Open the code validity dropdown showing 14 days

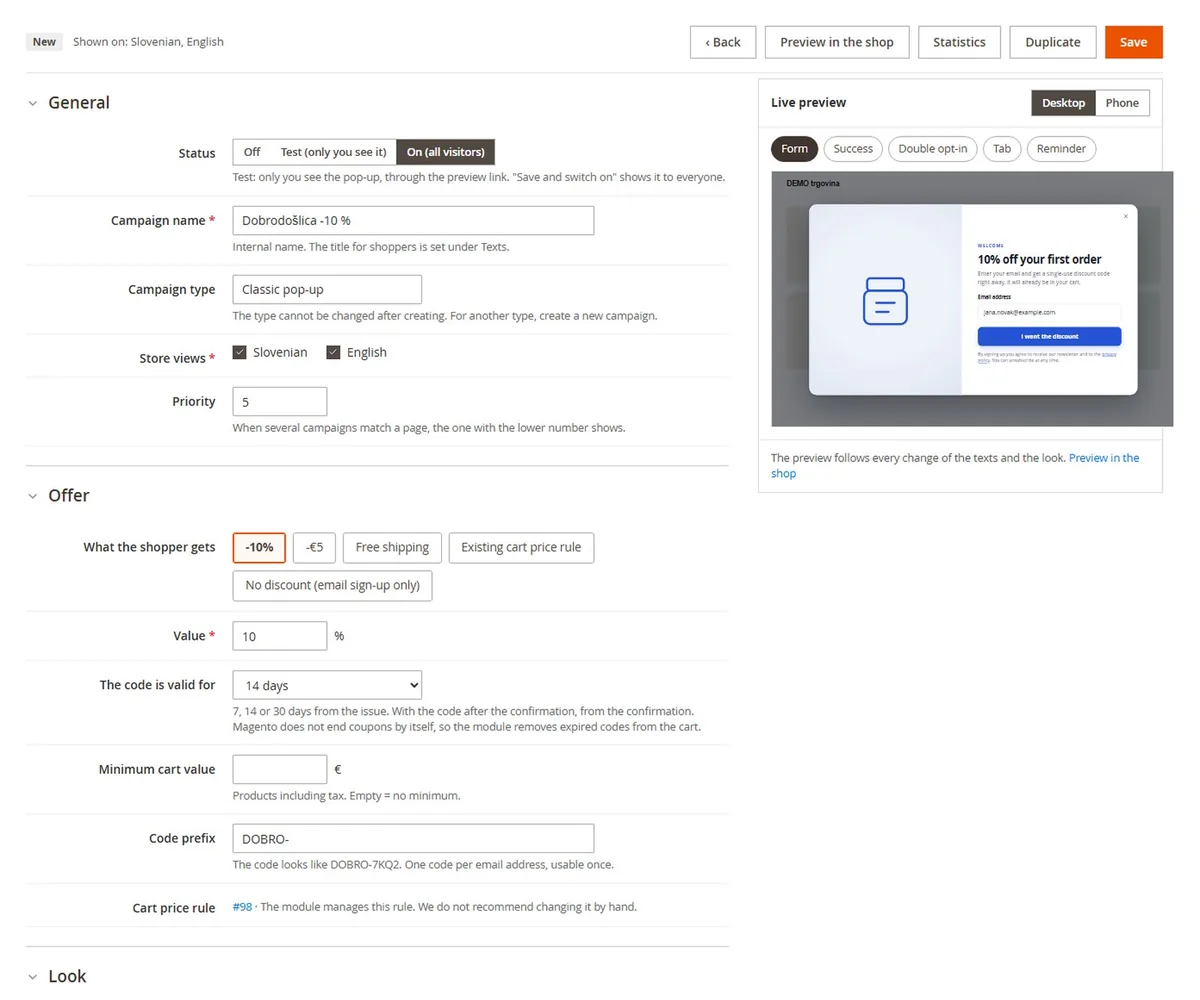tap(327, 685)
